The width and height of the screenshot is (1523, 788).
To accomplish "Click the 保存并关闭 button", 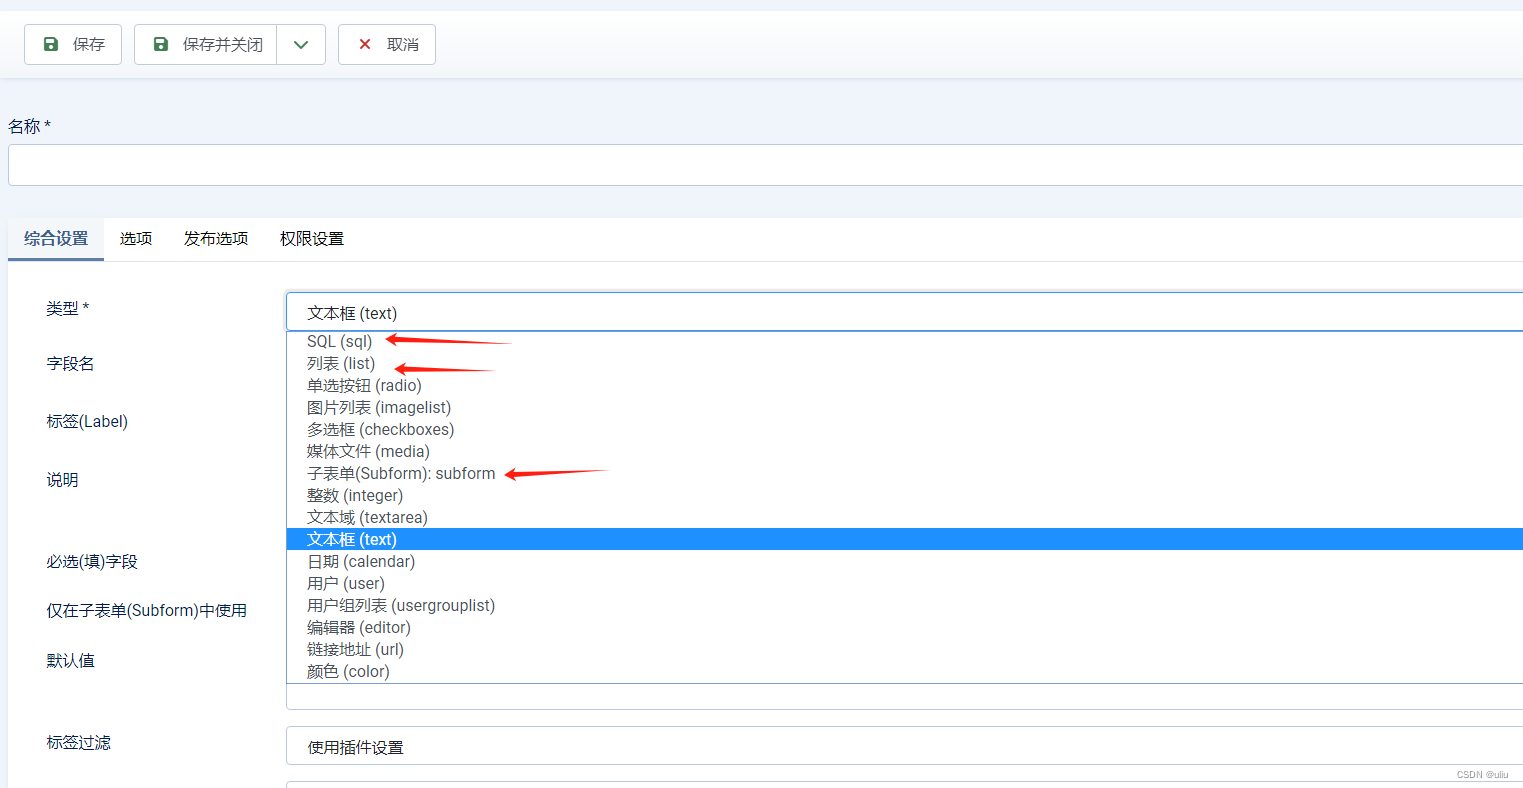I will [x=206, y=45].
